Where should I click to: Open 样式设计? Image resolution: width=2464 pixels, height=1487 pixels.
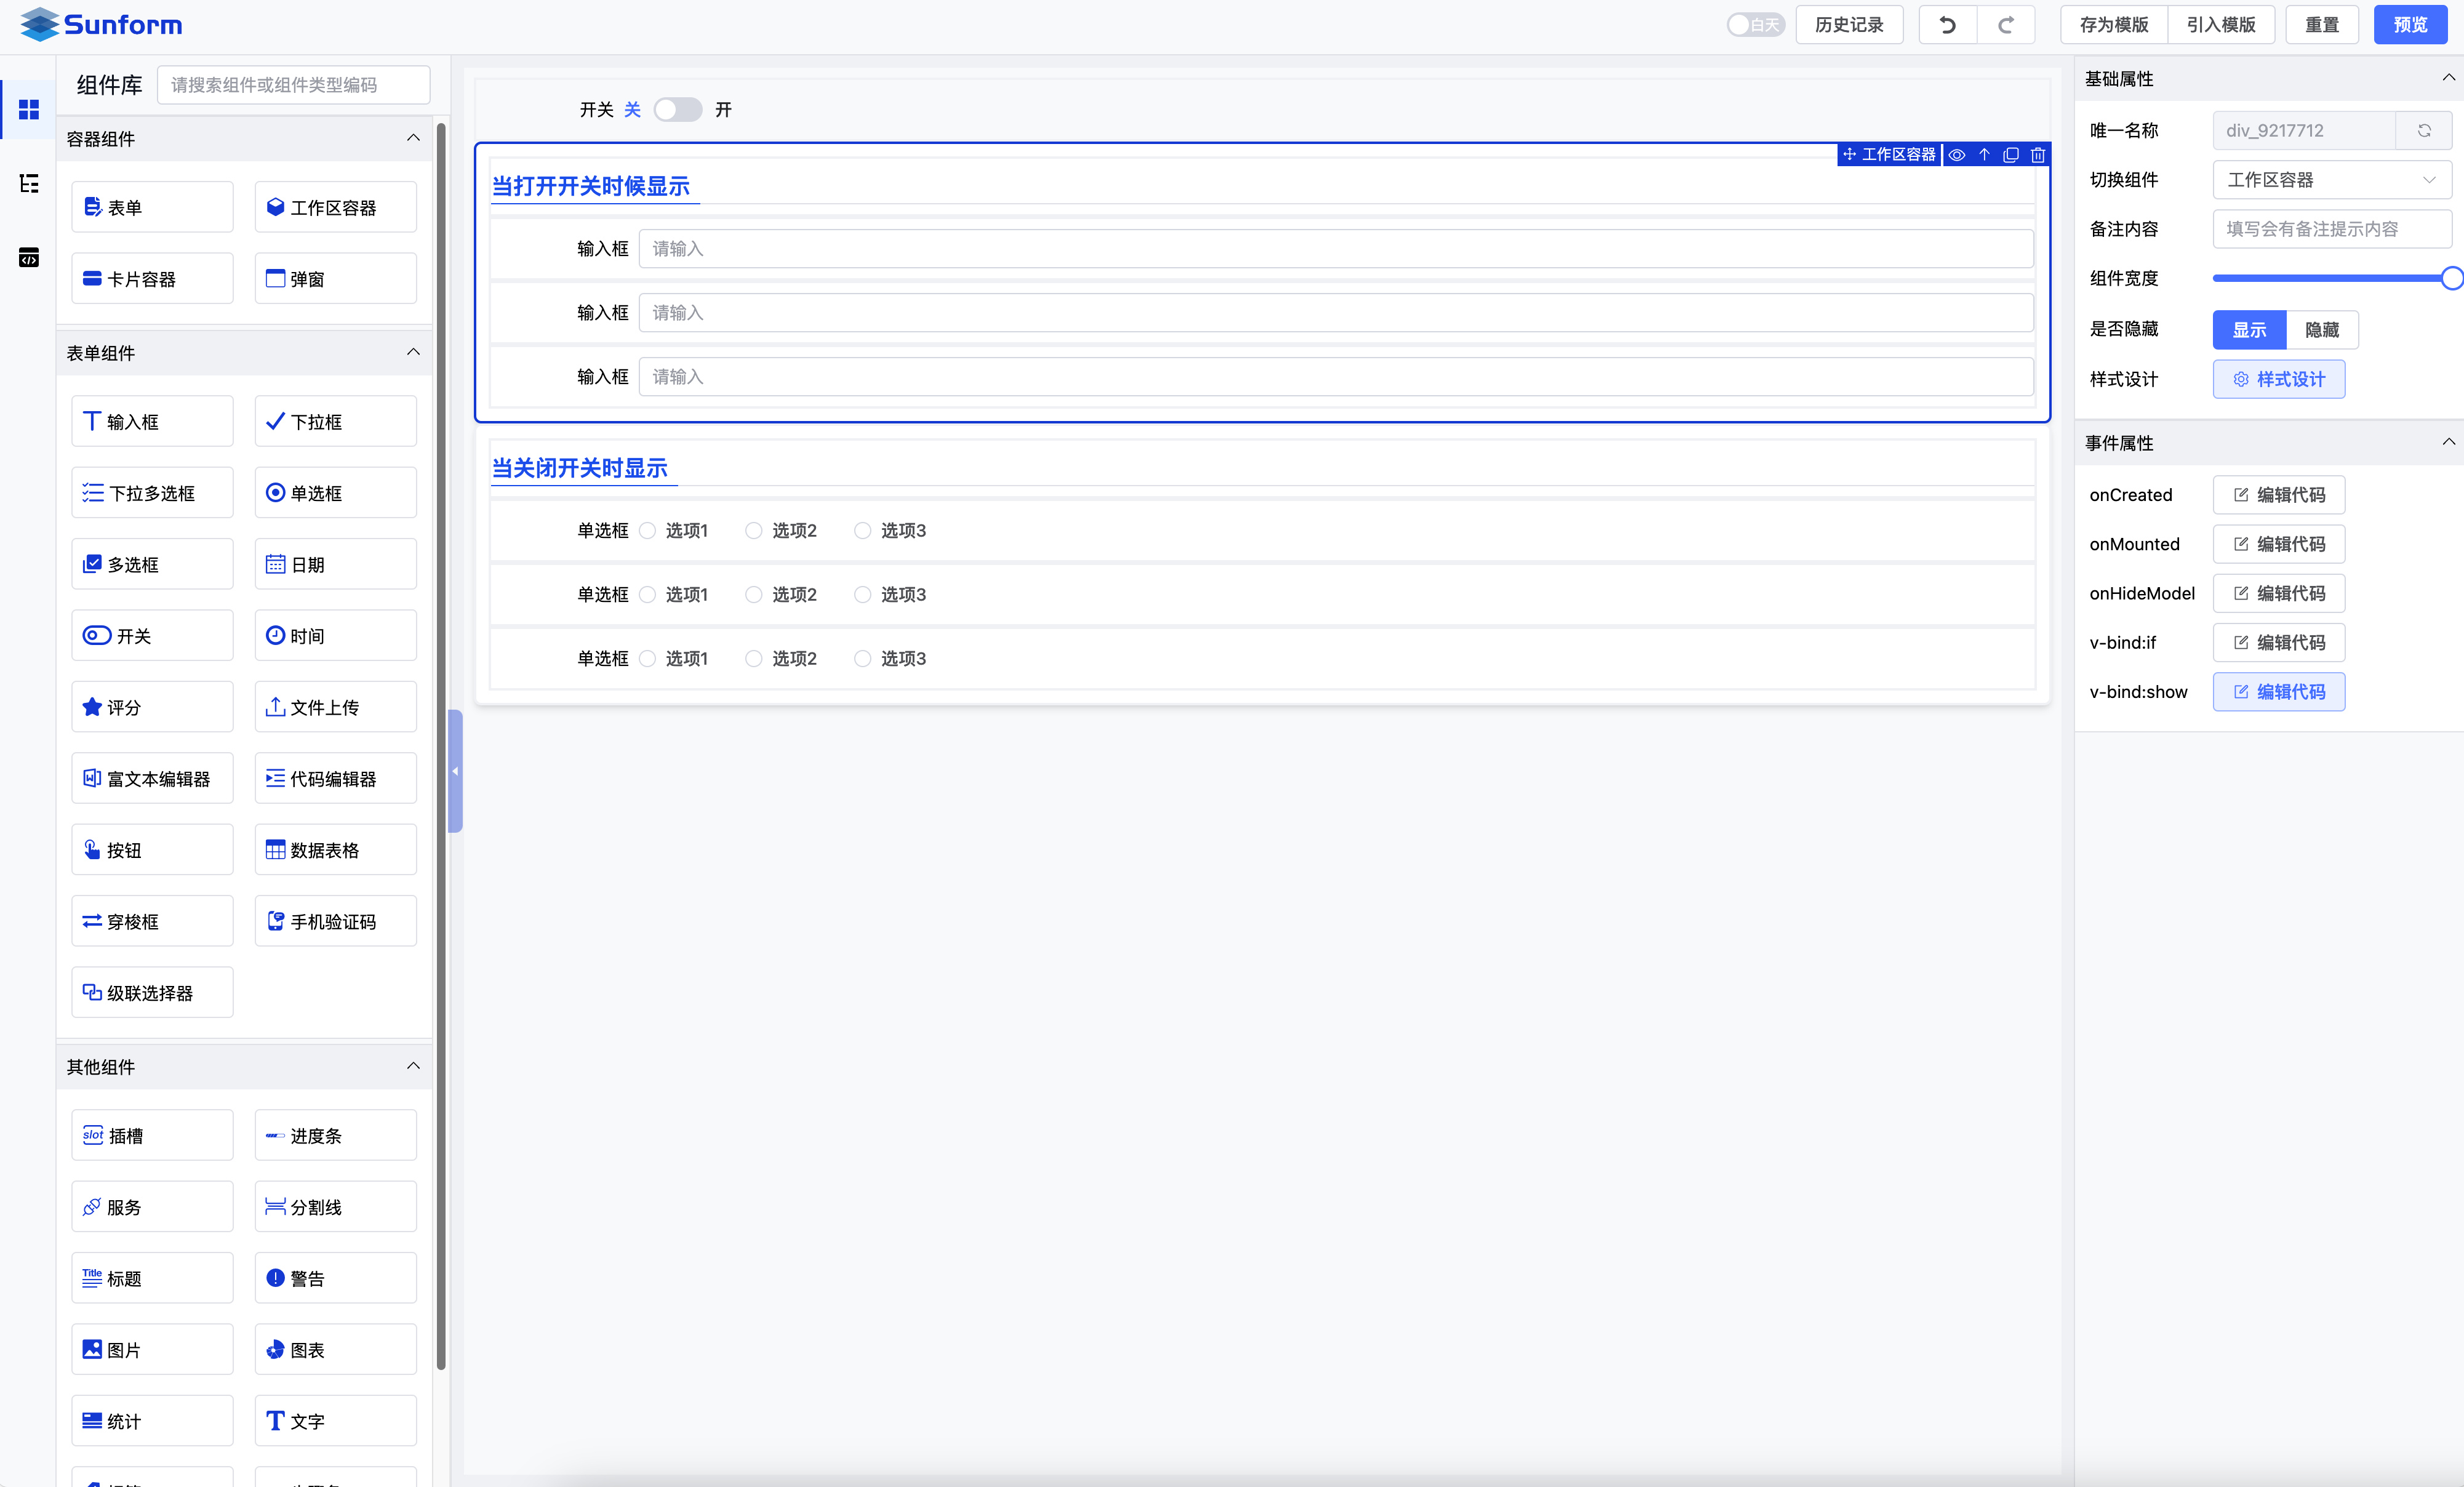click(2278, 379)
